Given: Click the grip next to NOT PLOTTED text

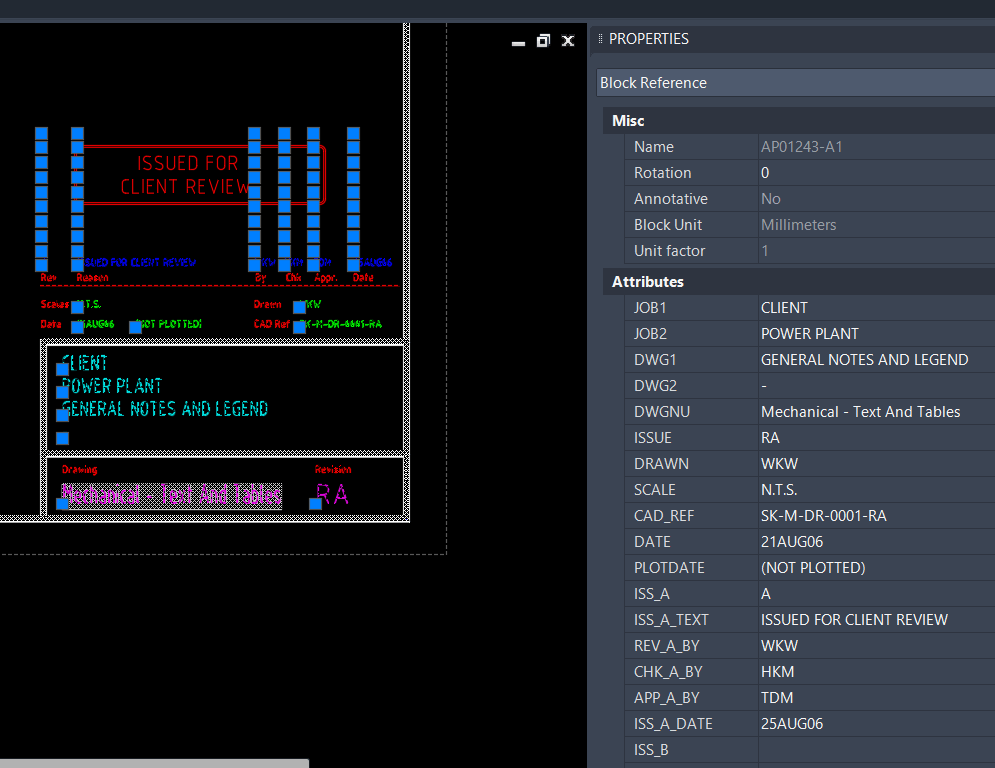Looking at the screenshot, I should pos(135,327).
